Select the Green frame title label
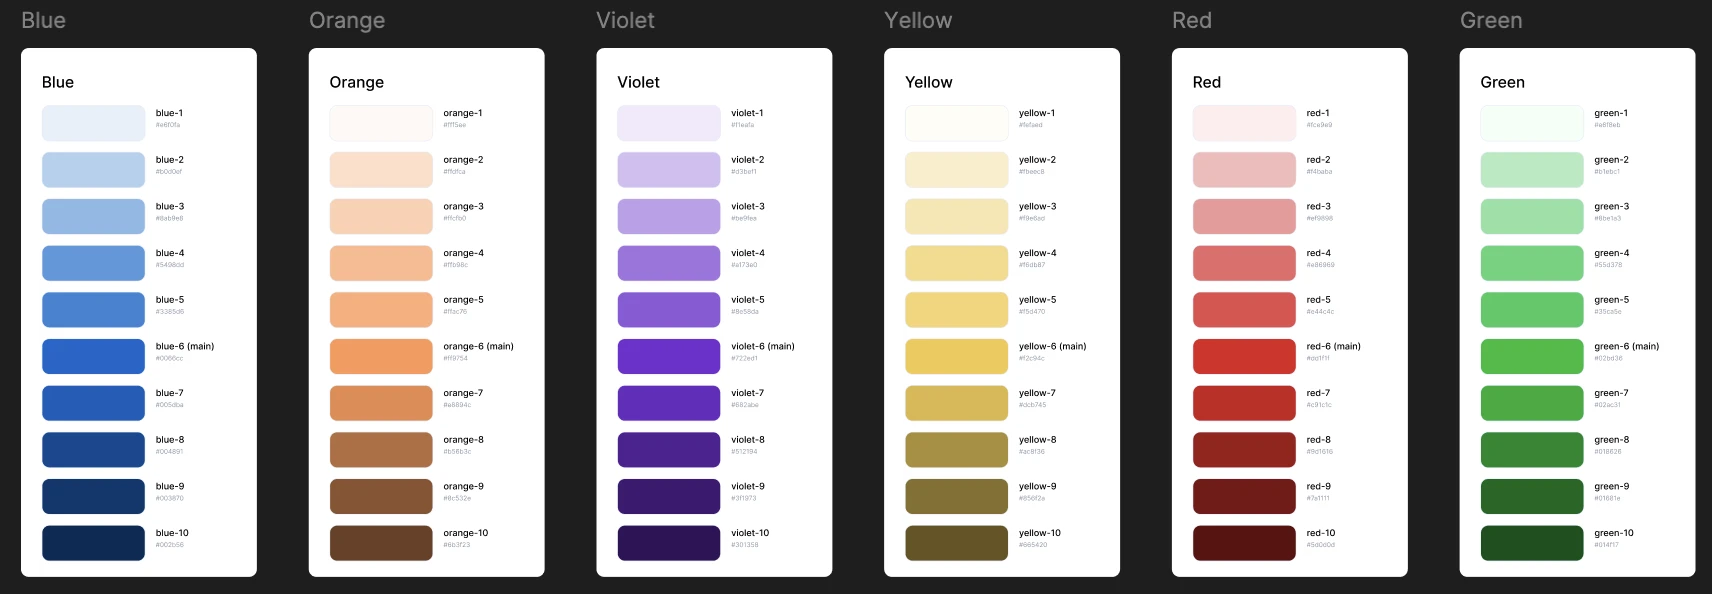The image size is (1712, 594). [x=1491, y=20]
